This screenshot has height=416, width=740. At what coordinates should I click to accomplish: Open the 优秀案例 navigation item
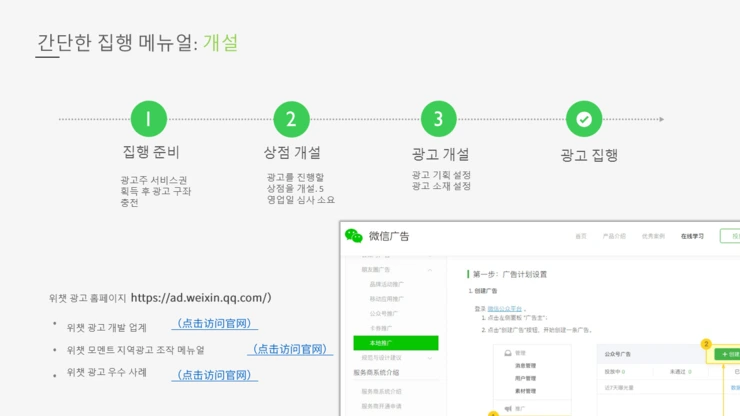click(x=653, y=236)
